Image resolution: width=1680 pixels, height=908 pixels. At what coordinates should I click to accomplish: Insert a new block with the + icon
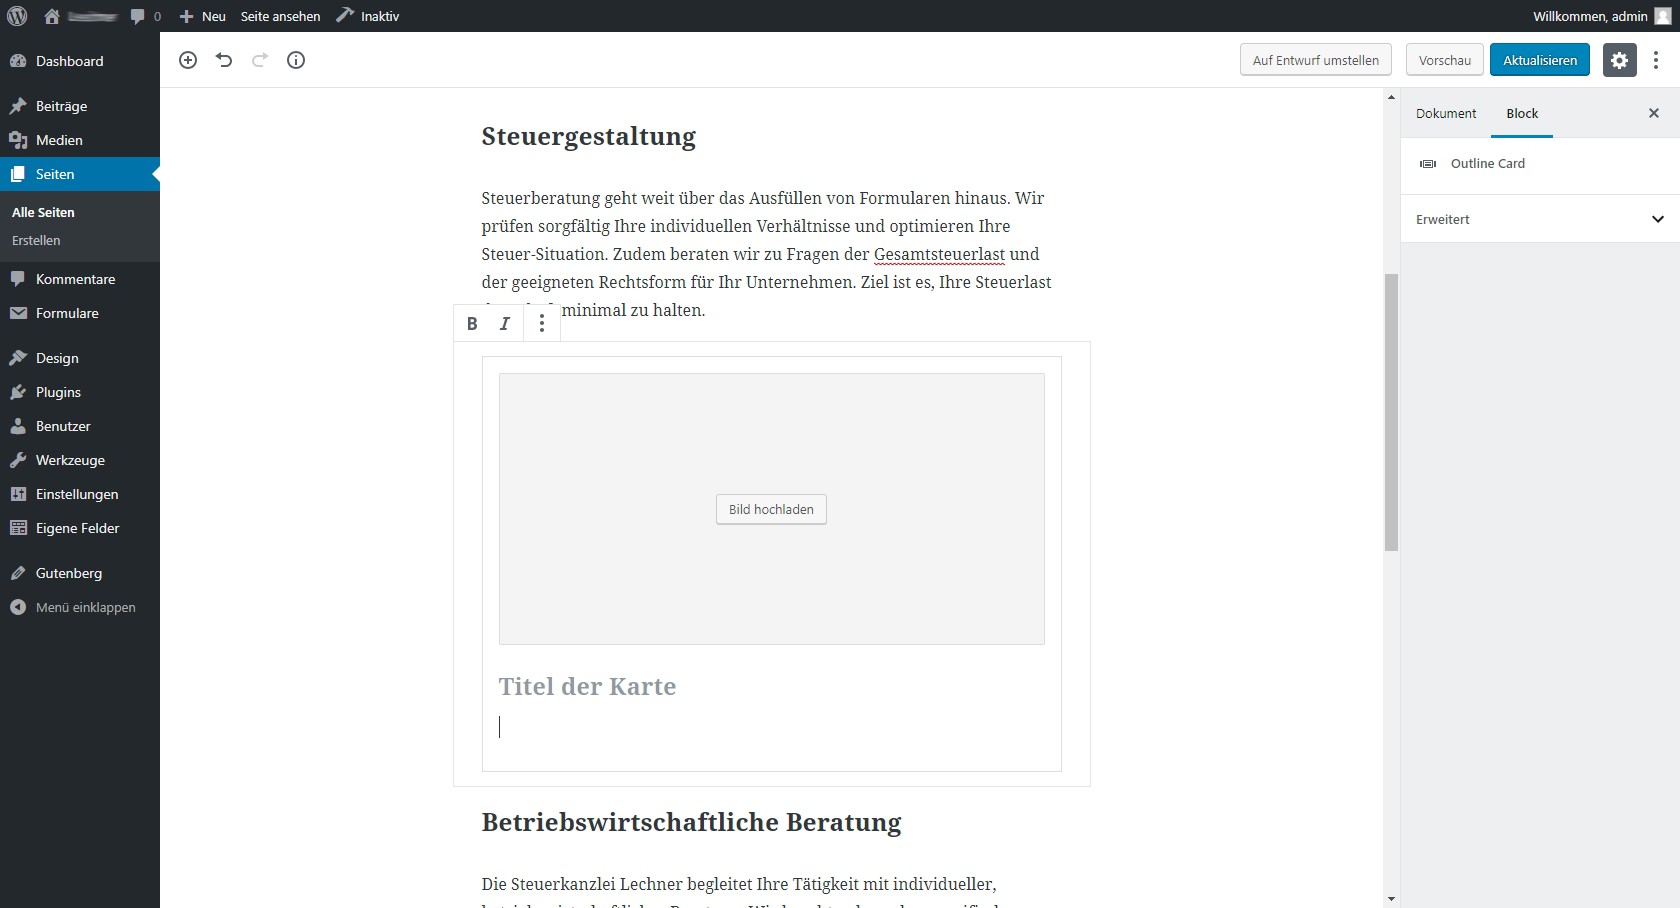click(x=187, y=60)
